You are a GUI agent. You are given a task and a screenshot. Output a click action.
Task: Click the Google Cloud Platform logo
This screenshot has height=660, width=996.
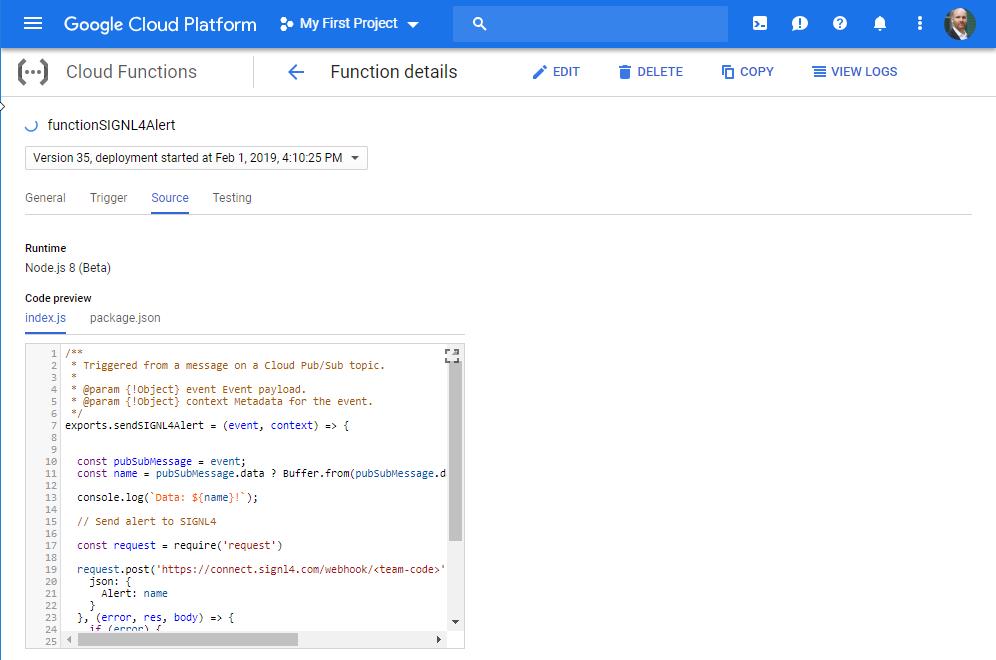coord(160,24)
